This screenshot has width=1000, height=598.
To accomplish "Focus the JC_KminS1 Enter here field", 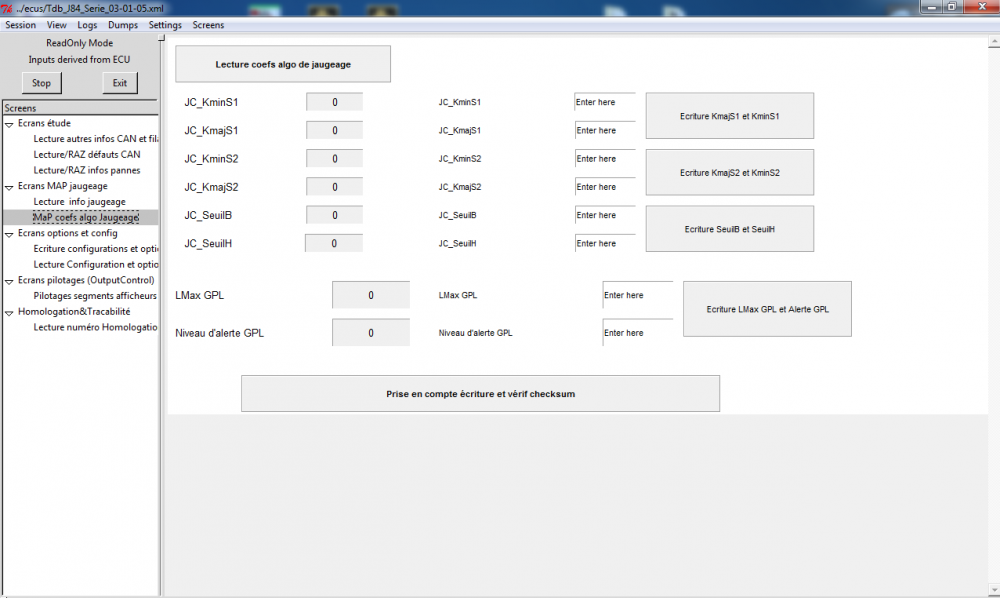I will (605, 102).
